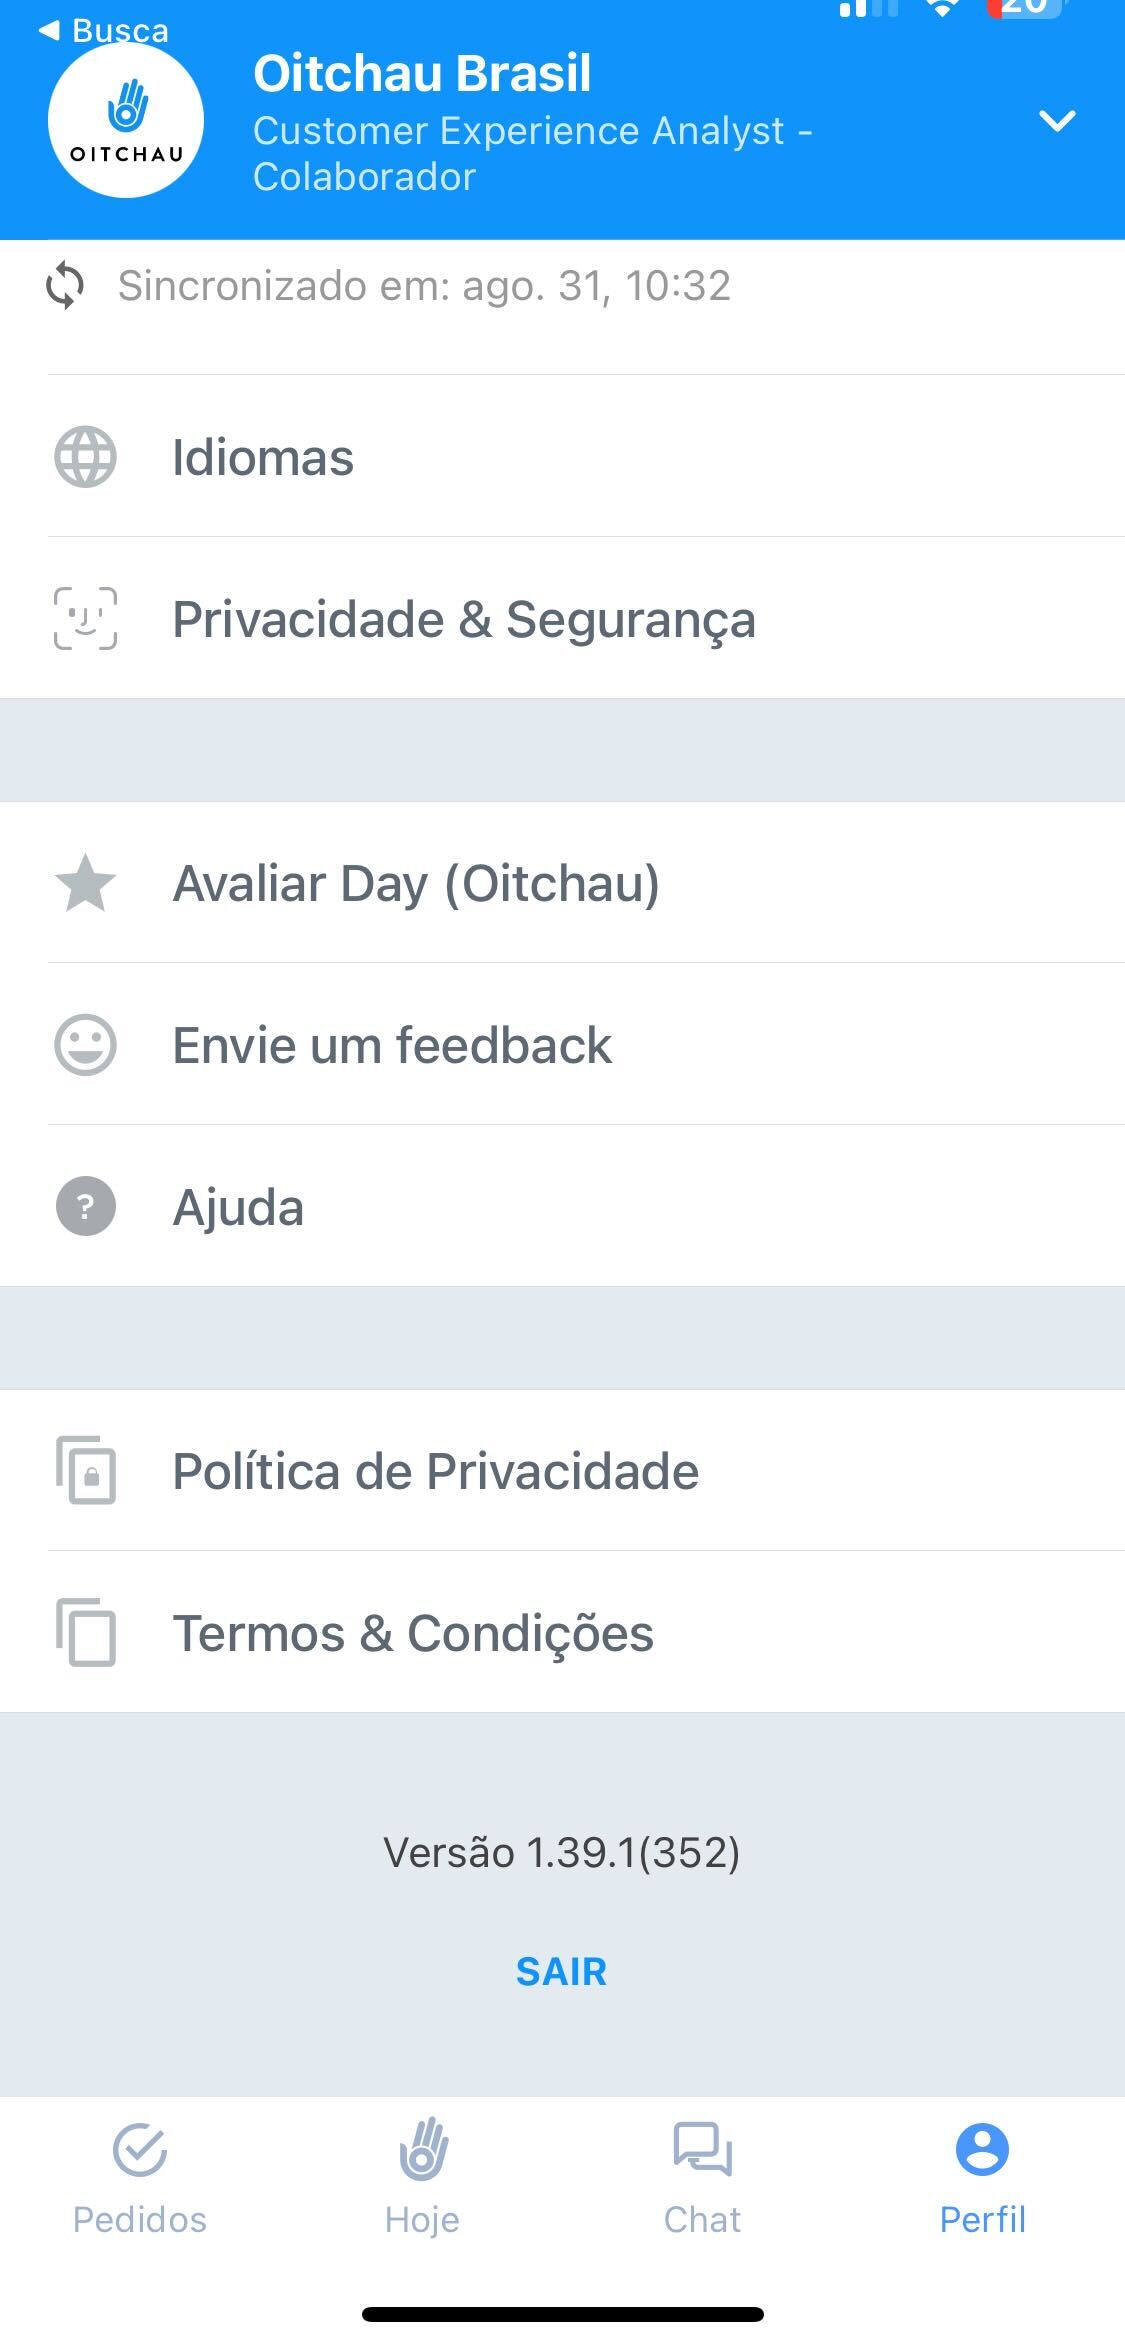
Task: Go back to Busca
Action: [104, 30]
